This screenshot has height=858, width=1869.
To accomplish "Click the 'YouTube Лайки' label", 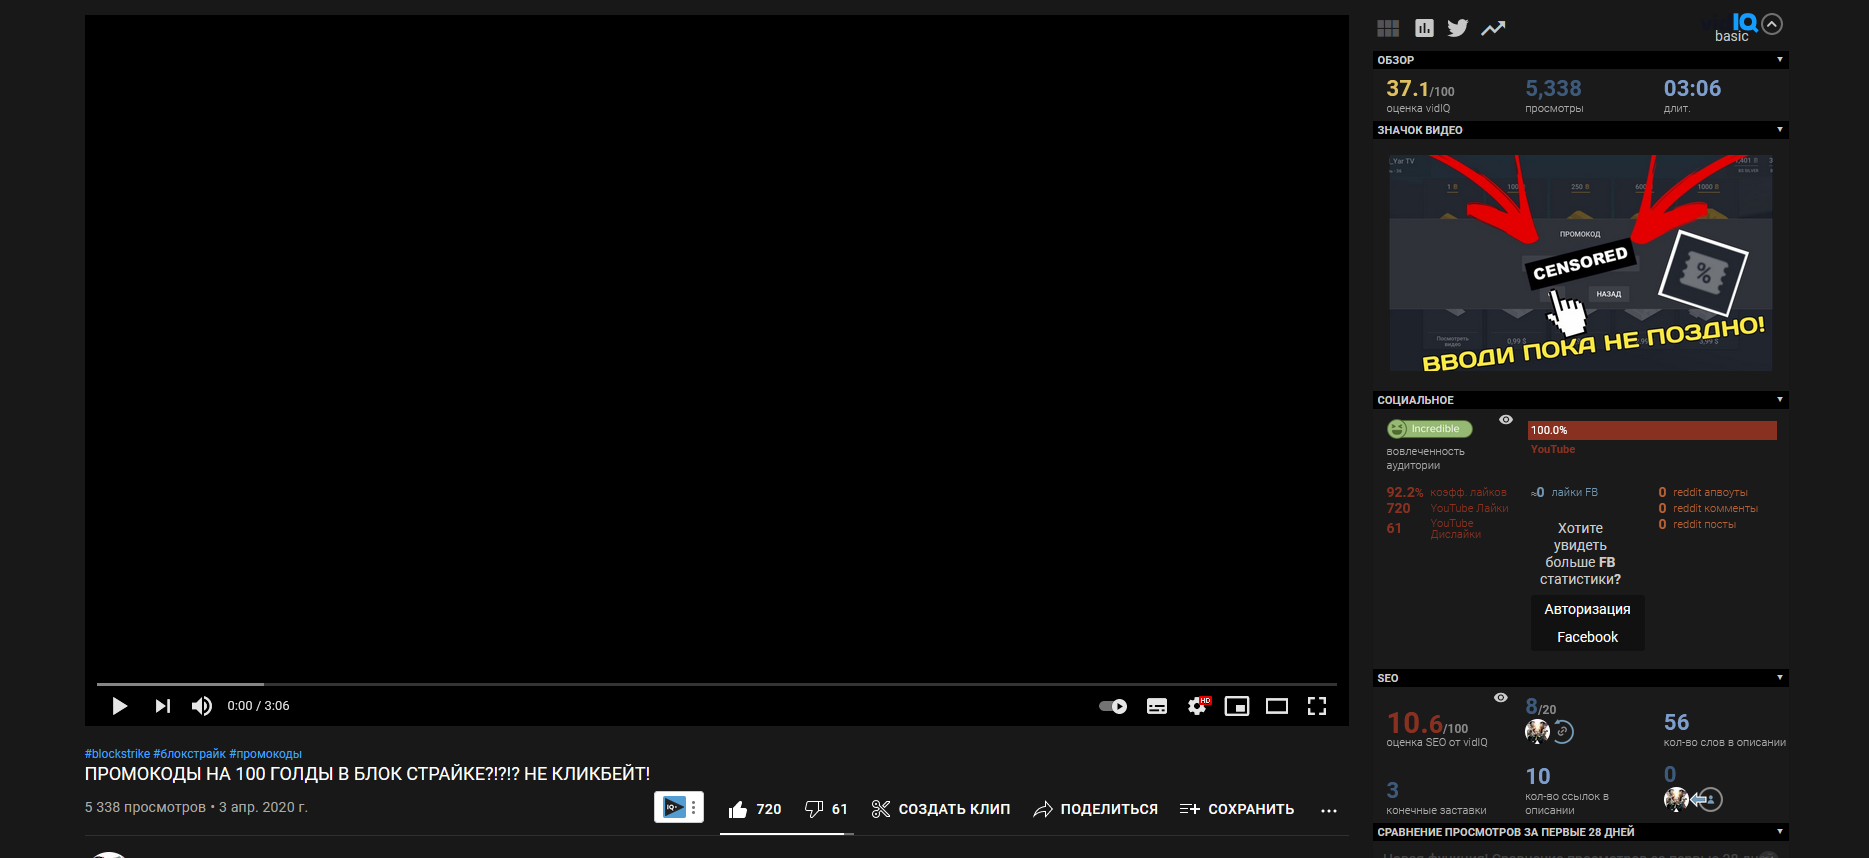I will pos(1469,509).
